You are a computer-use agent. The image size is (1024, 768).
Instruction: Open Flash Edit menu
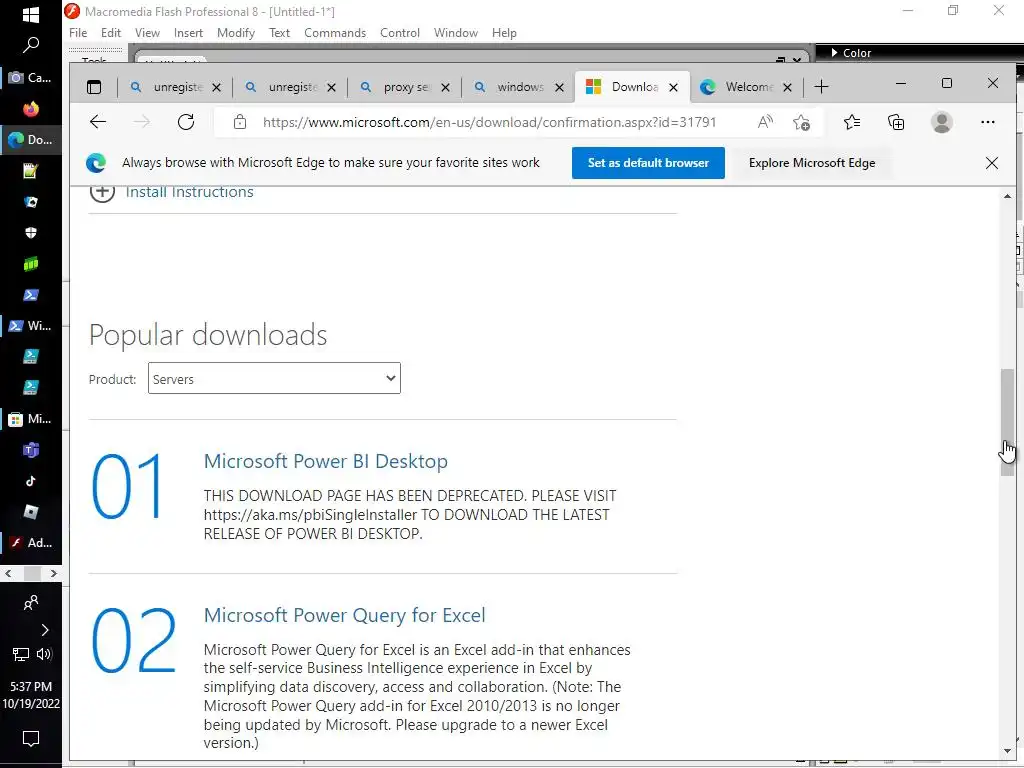110,33
